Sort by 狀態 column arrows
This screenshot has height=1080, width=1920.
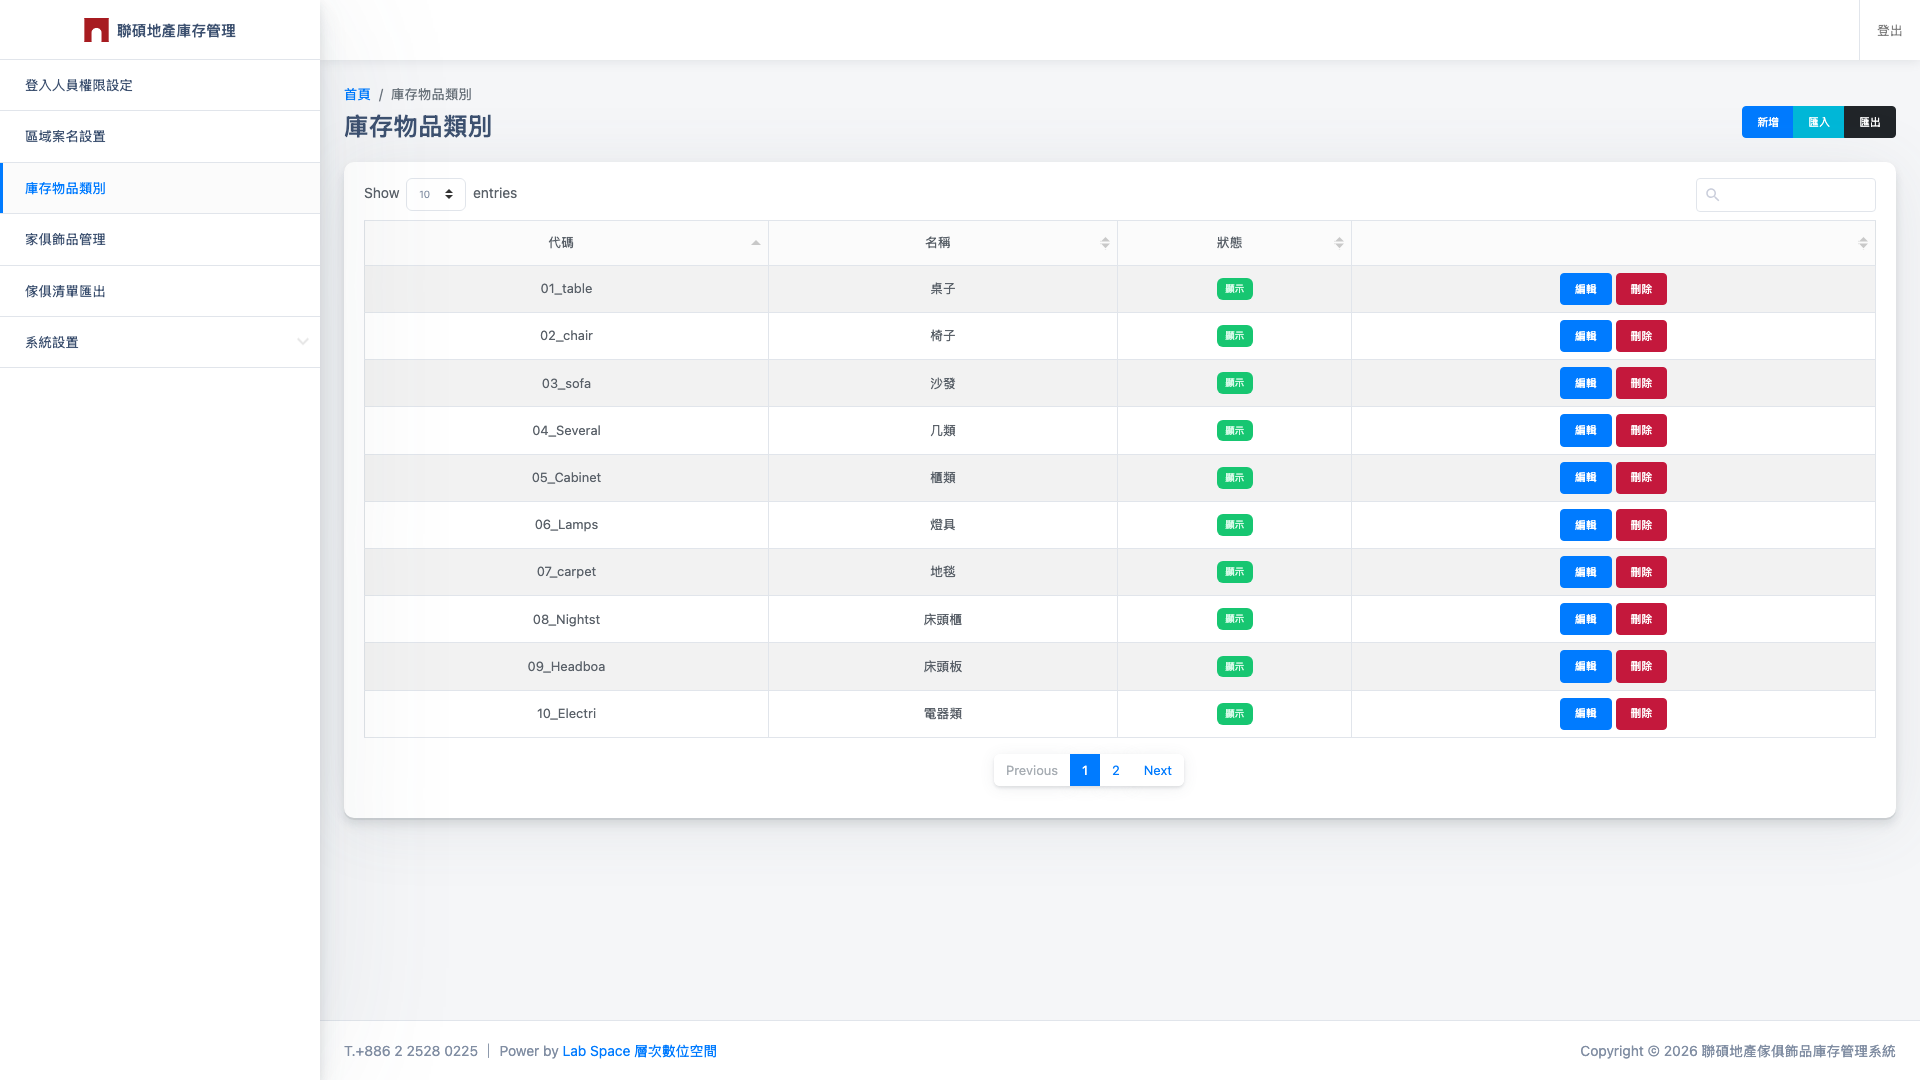[x=1339, y=243]
